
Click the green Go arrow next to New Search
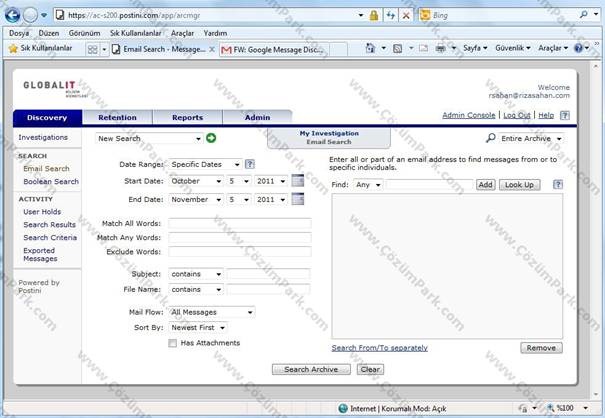[211, 138]
